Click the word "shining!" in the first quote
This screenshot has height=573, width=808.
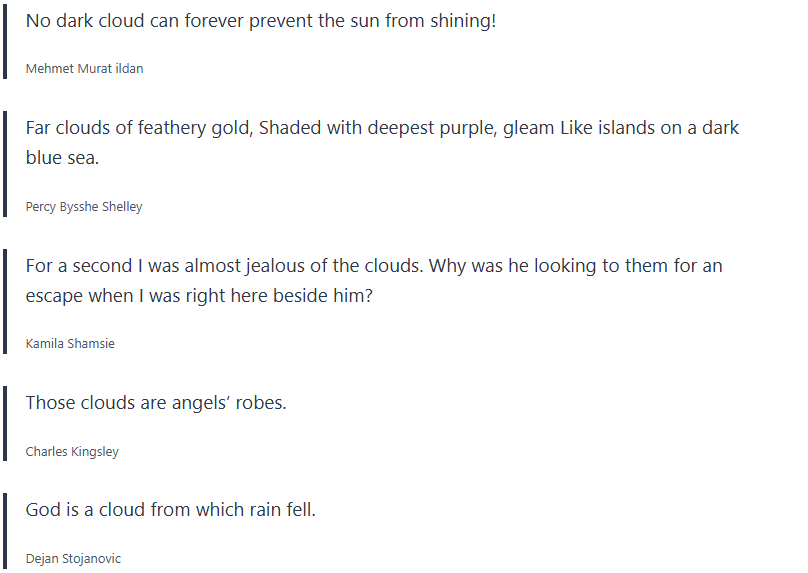pos(461,21)
